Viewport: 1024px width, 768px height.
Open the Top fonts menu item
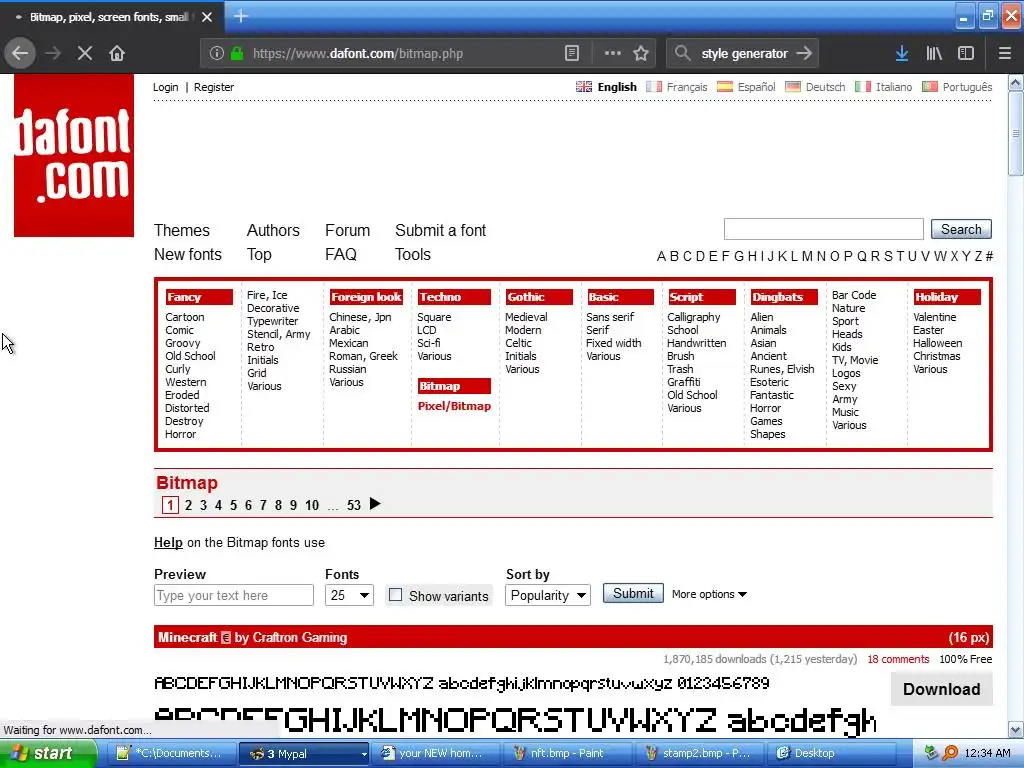[259, 255]
